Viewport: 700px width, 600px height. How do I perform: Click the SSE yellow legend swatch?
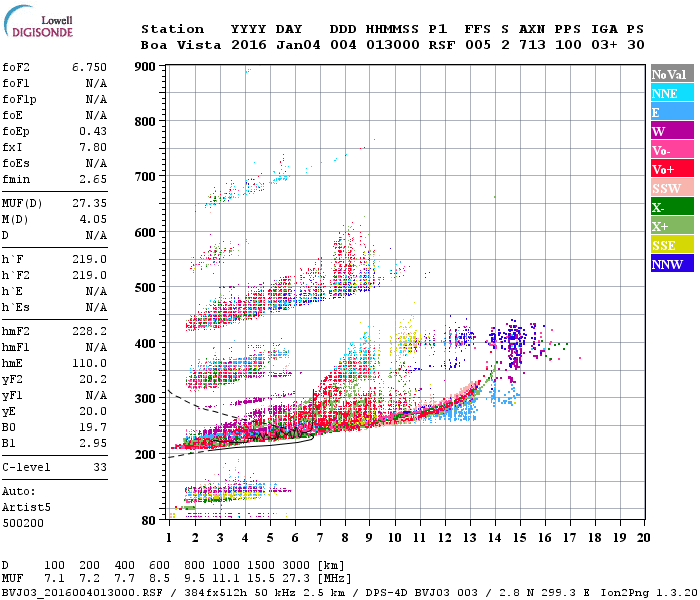pos(672,245)
